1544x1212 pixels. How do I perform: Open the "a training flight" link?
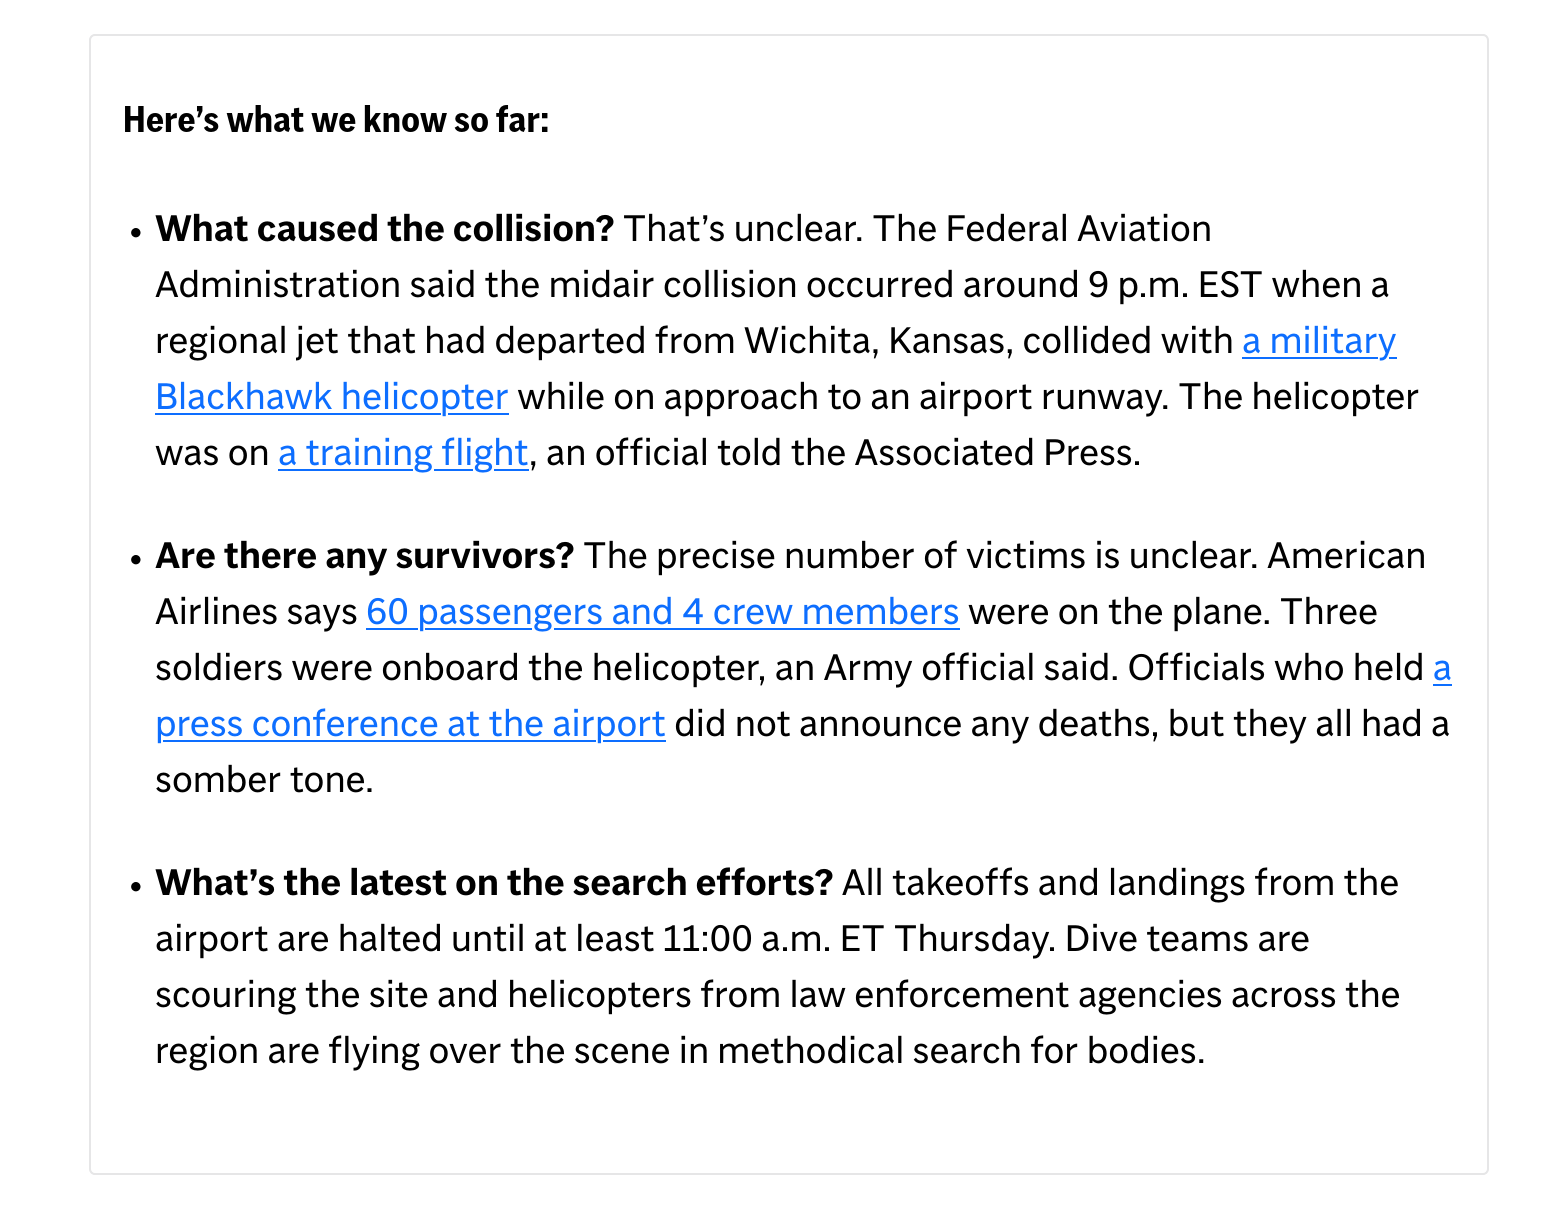(402, 453)
